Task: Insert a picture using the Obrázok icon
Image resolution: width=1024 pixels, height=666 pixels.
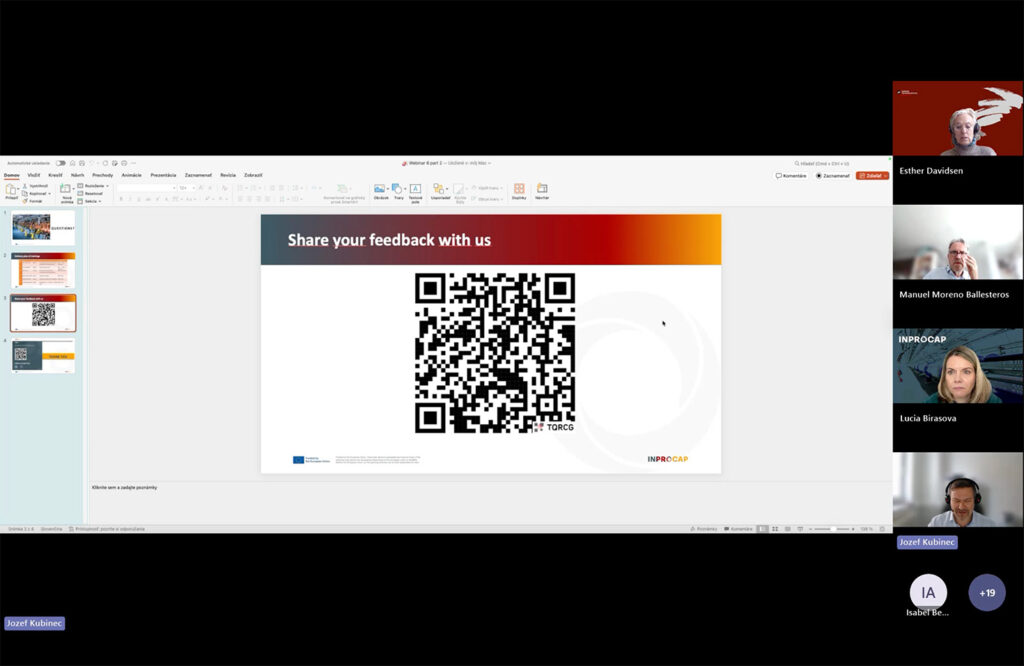Action: tap(380, 188)
